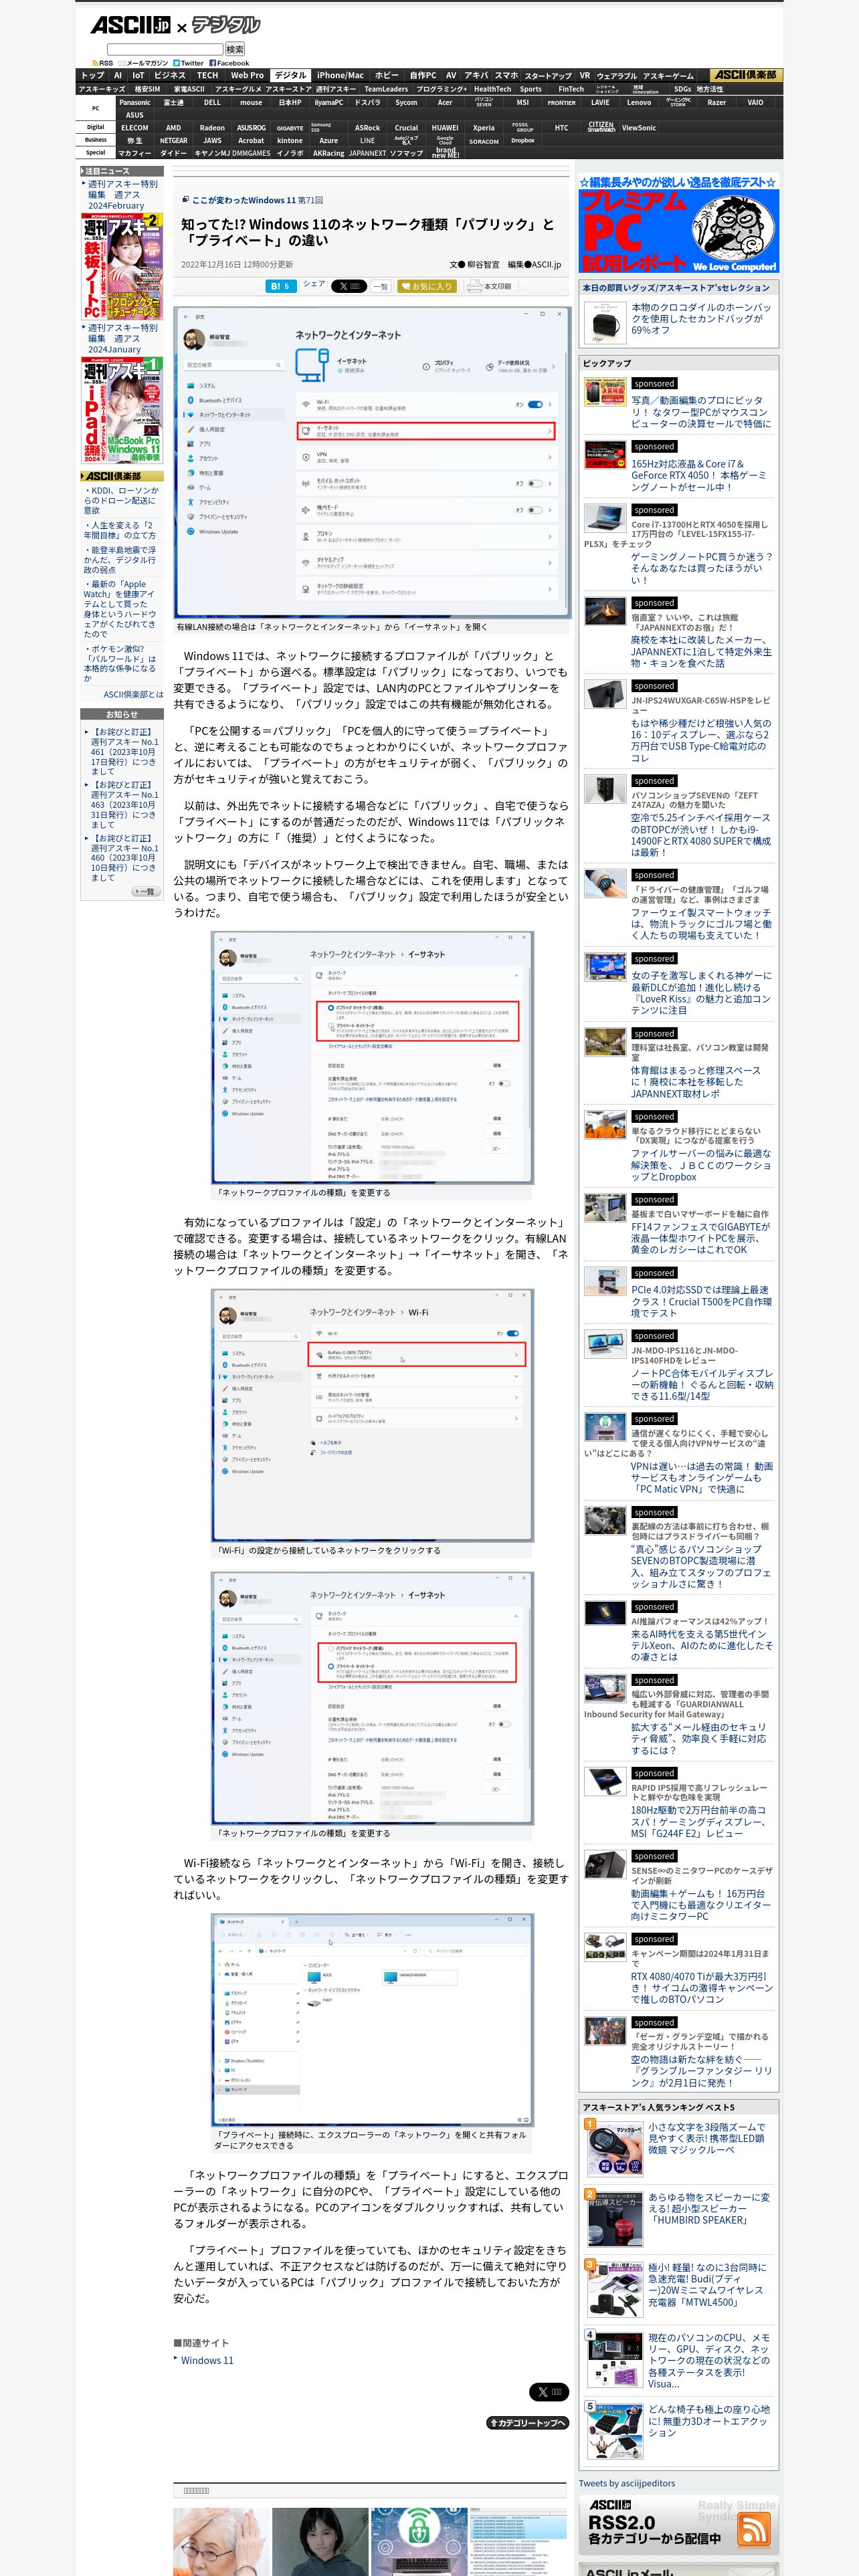Image resolution: width=859 pixels, height=2576 pixels.
Task: Click the No.1461 お詫びと訂正 notice link
Action: coord(124,752)
